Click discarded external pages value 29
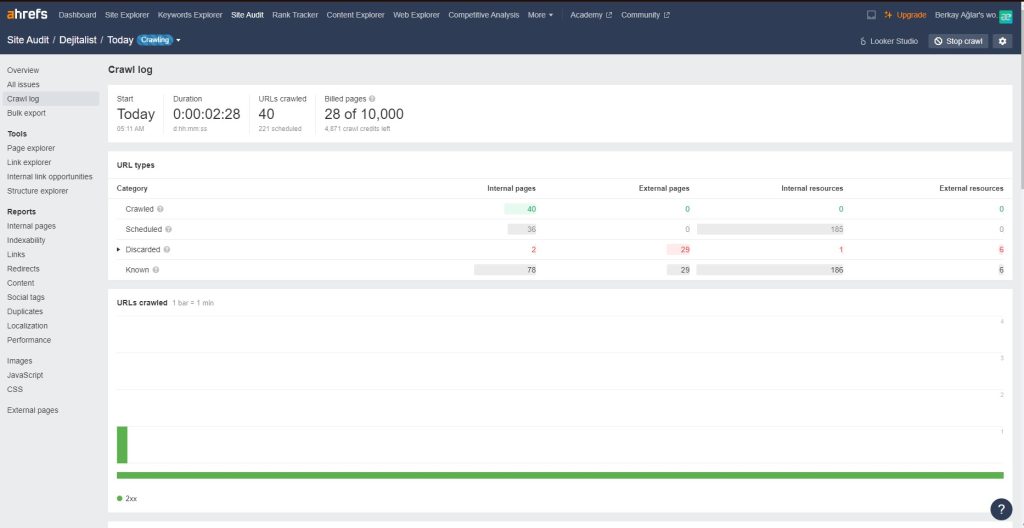 coord(685,250)
